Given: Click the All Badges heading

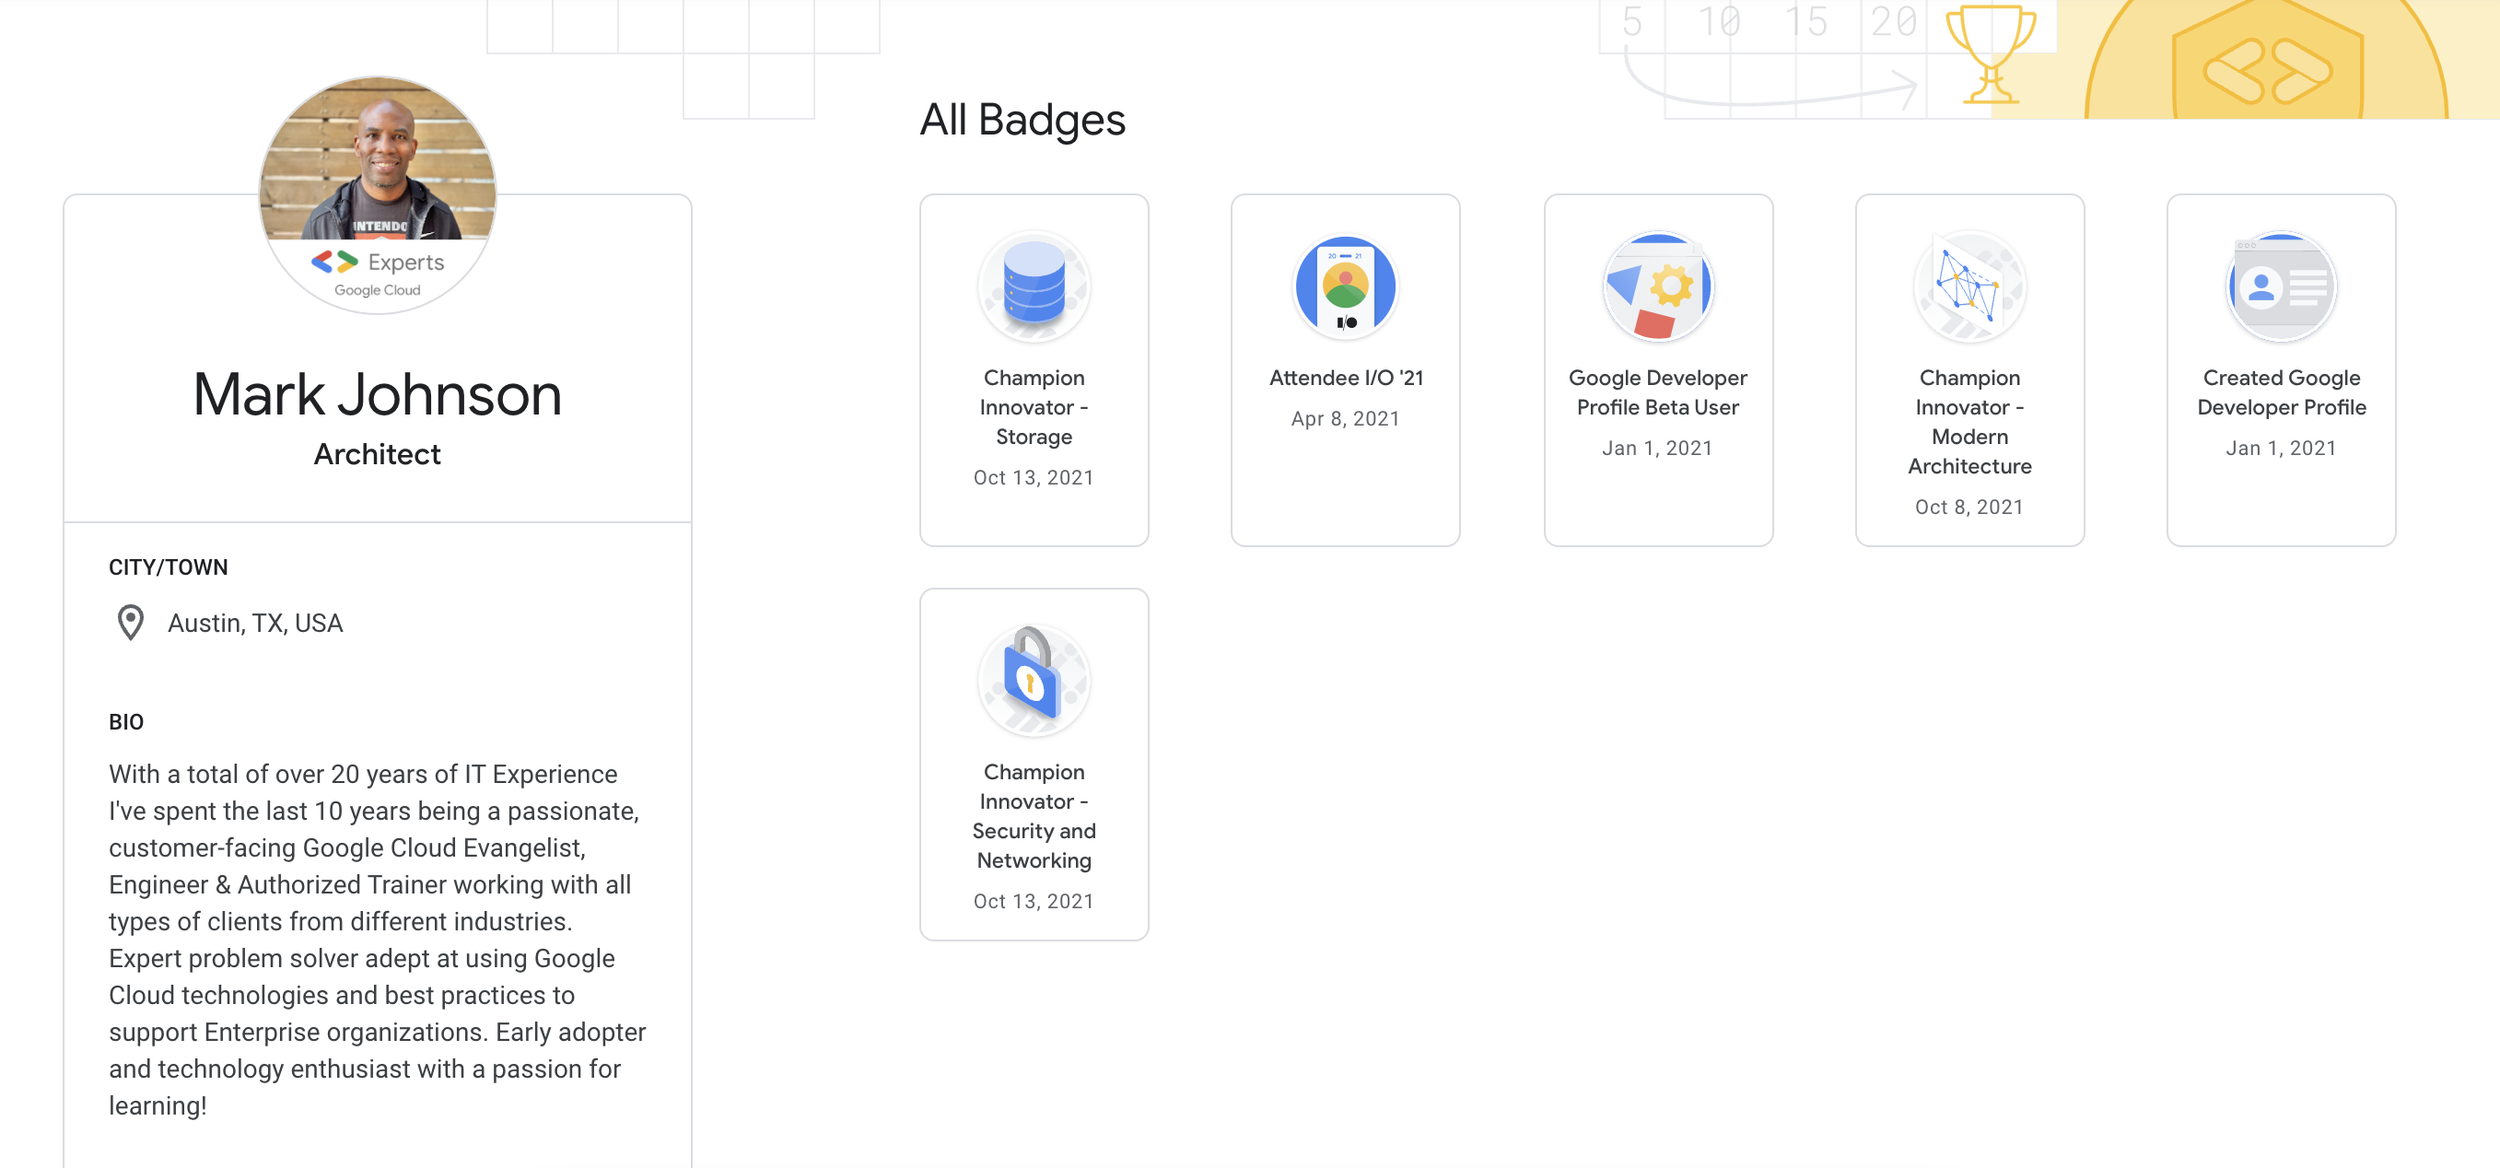Looking at the screenshot, I should (1024, 120).
